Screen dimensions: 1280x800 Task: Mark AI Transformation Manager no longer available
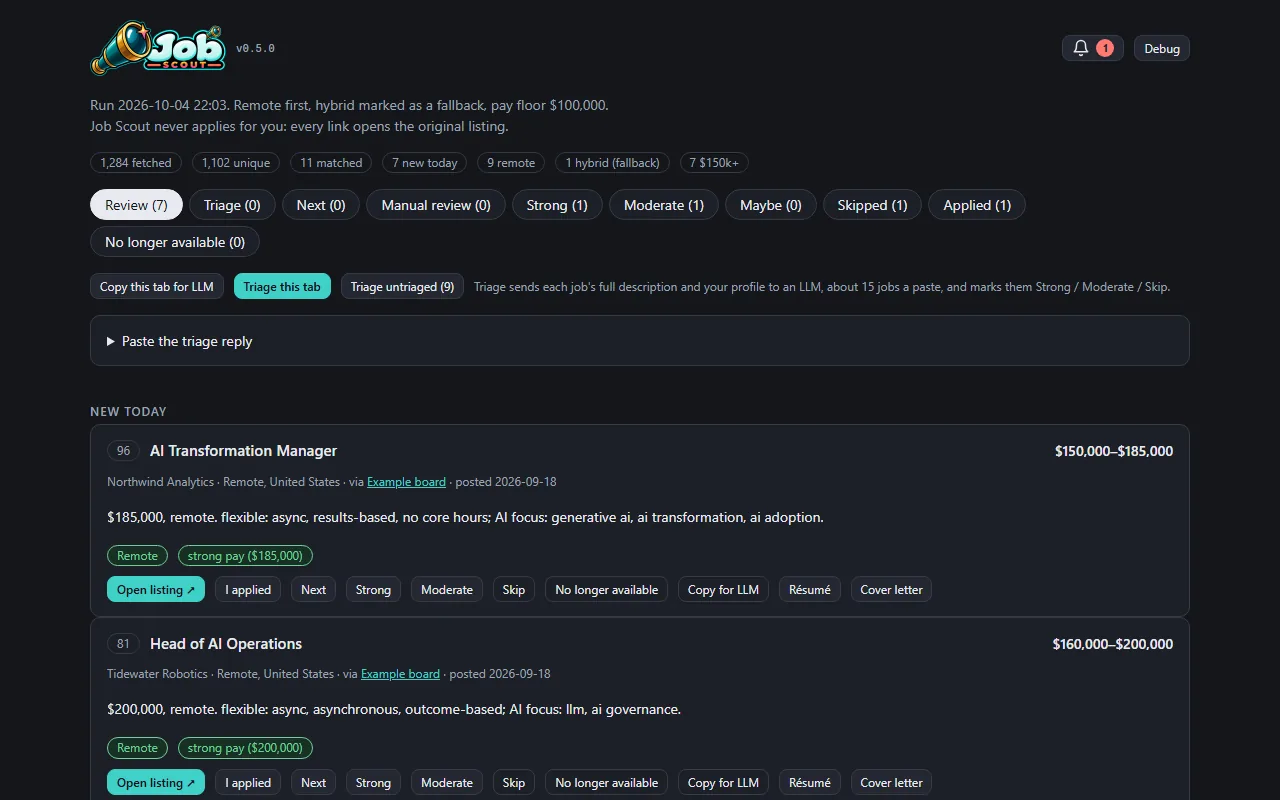[x=607, y=590]
